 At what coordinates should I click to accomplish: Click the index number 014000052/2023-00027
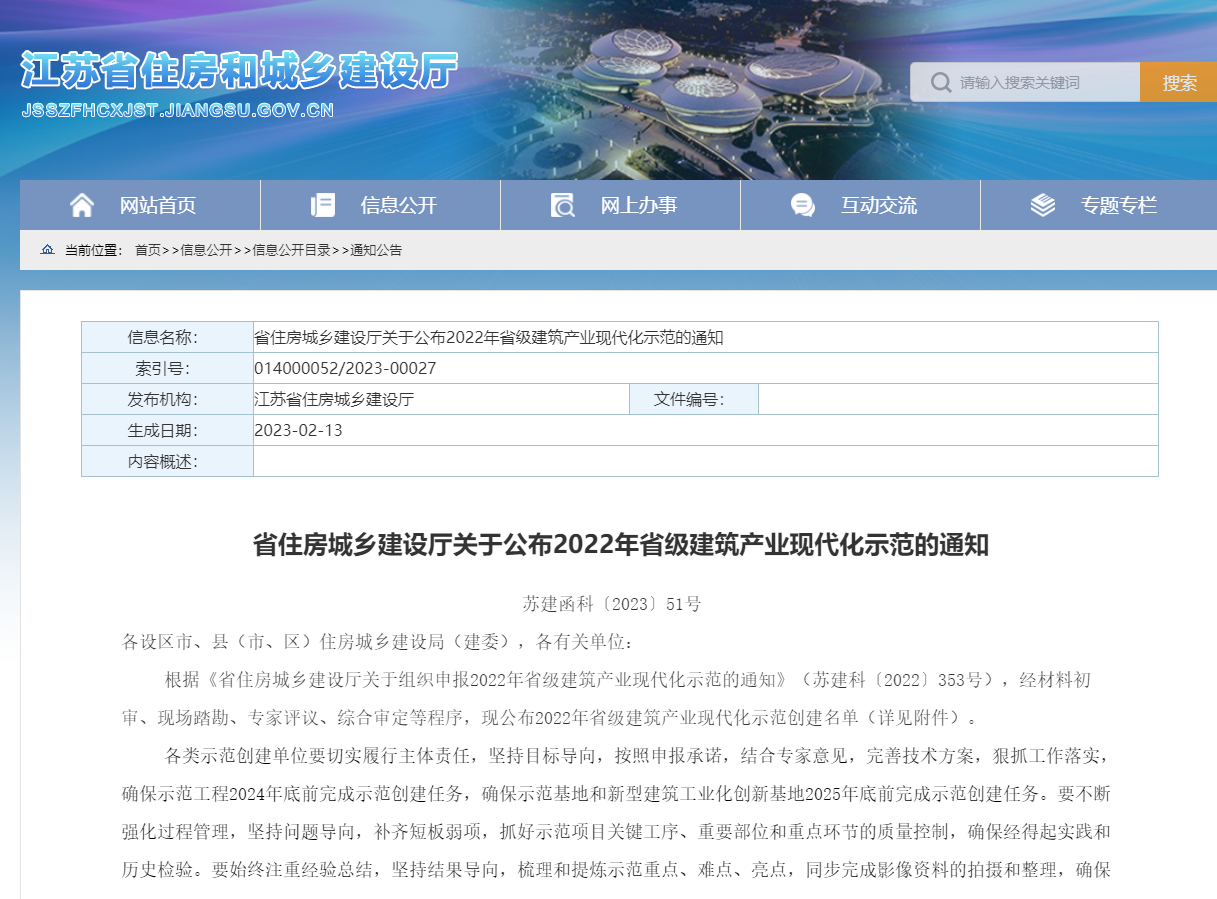click(345, 368)
